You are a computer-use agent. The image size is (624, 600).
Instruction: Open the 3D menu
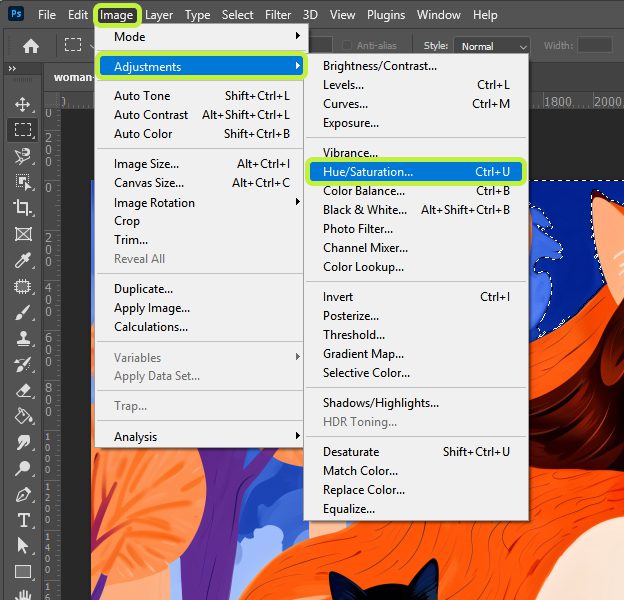click(310, 15)
